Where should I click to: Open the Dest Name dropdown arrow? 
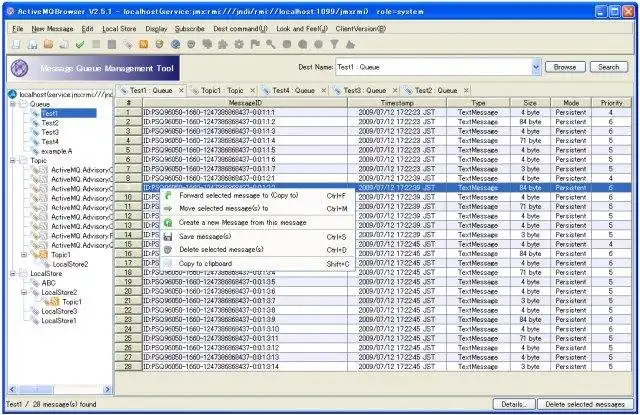point(536,67)
